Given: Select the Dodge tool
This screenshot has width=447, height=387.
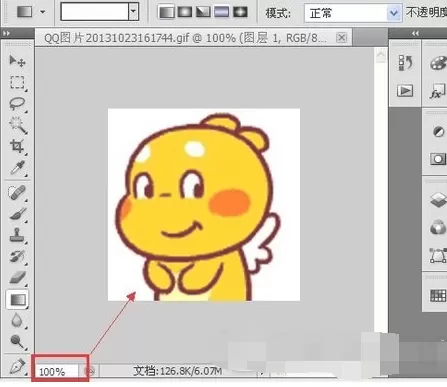Looking at the screenshot, I should pyautogui.click(x=17, y=341).
